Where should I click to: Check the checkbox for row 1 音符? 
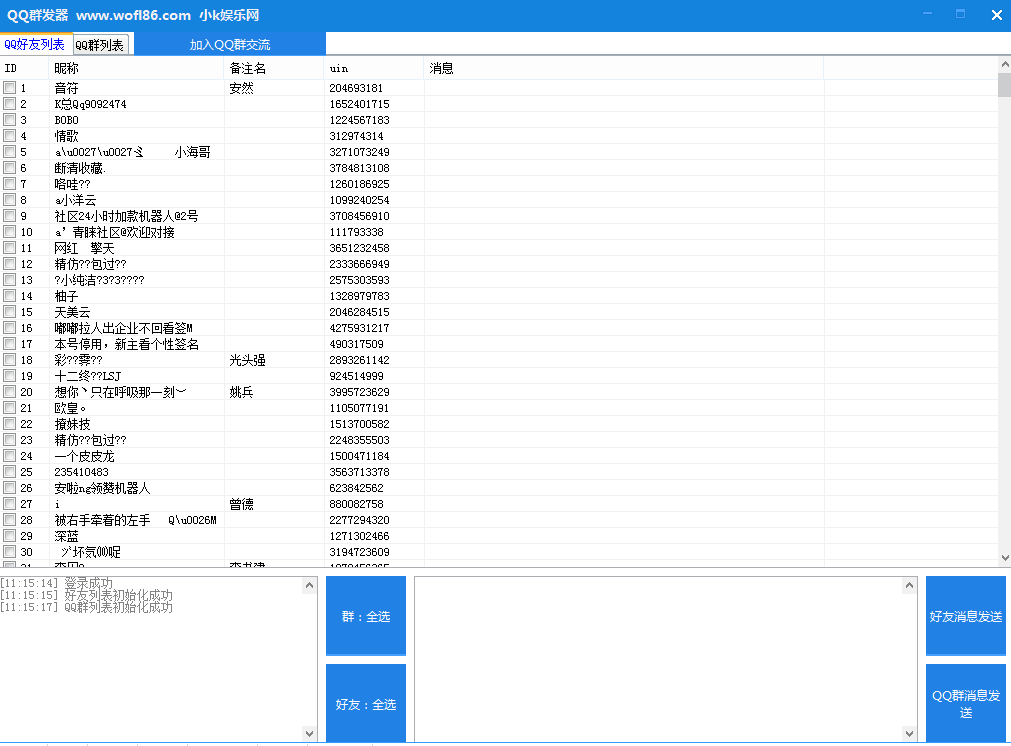10,88
